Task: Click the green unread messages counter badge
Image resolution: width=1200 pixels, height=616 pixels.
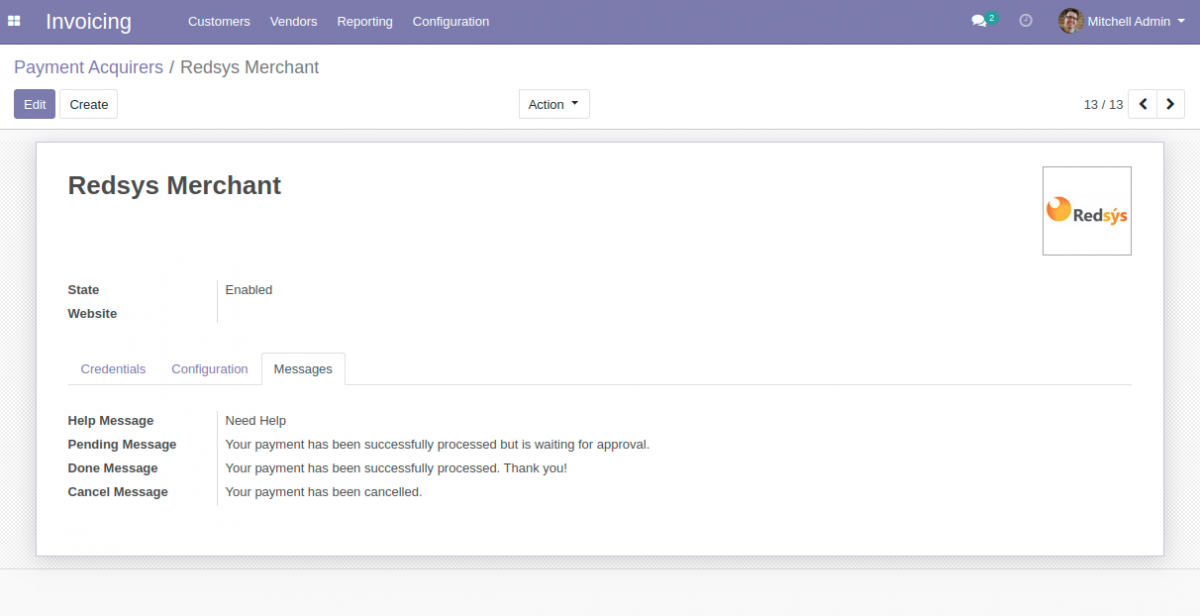Action: [990, 15]
